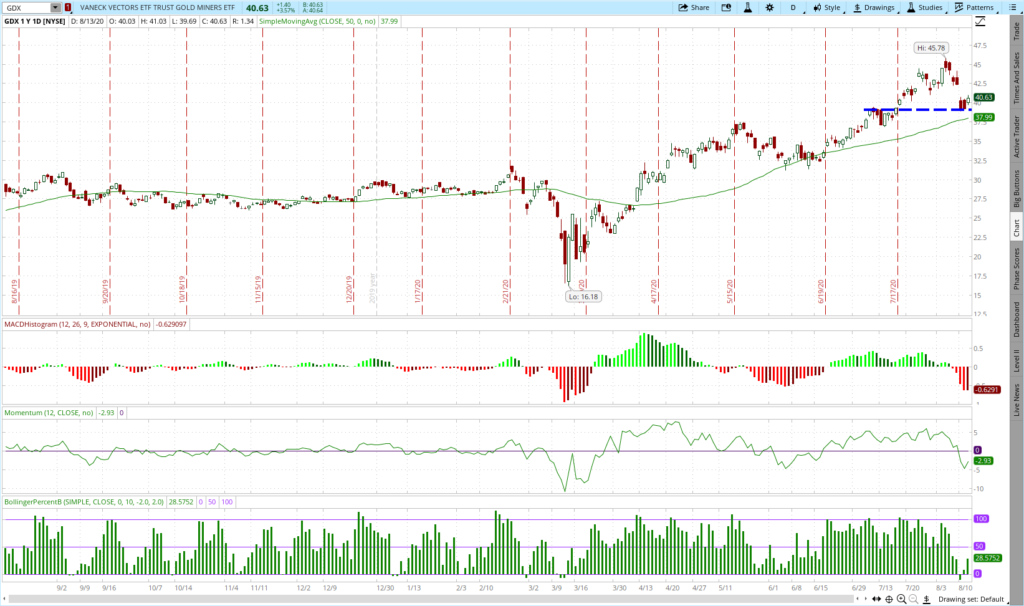The width and height of the screenshot is (1024, 606).
Task: Click the flask icon beside the gear
Action: click(x=748, y=8)
